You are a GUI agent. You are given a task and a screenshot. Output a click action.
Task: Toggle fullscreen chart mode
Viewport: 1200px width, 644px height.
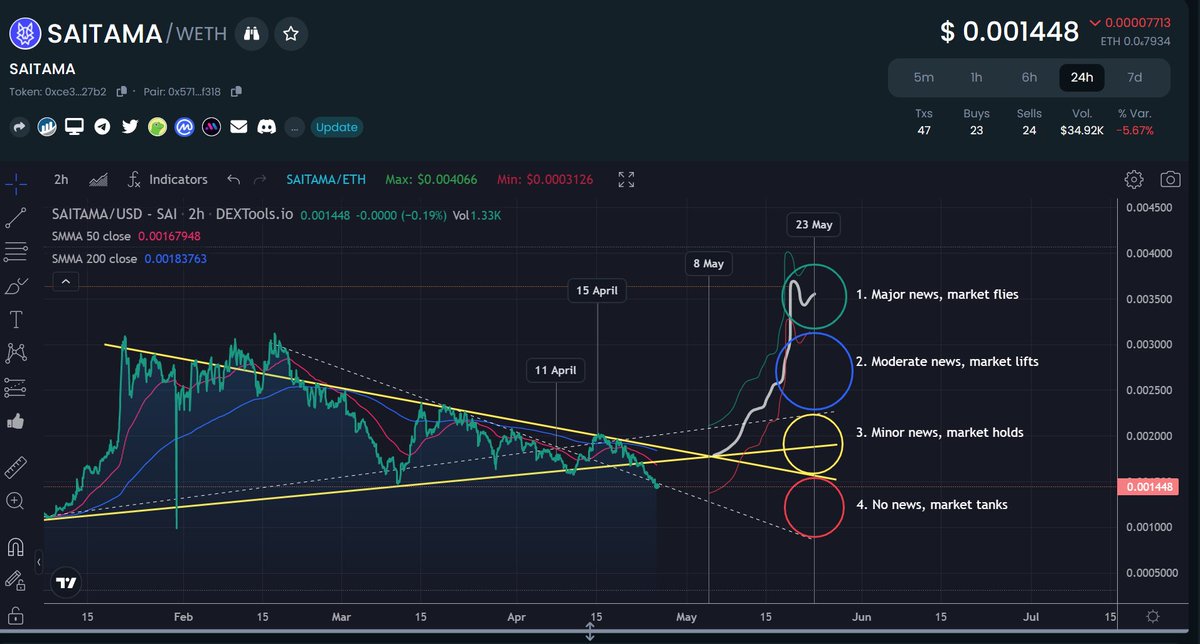pos(626,180)
